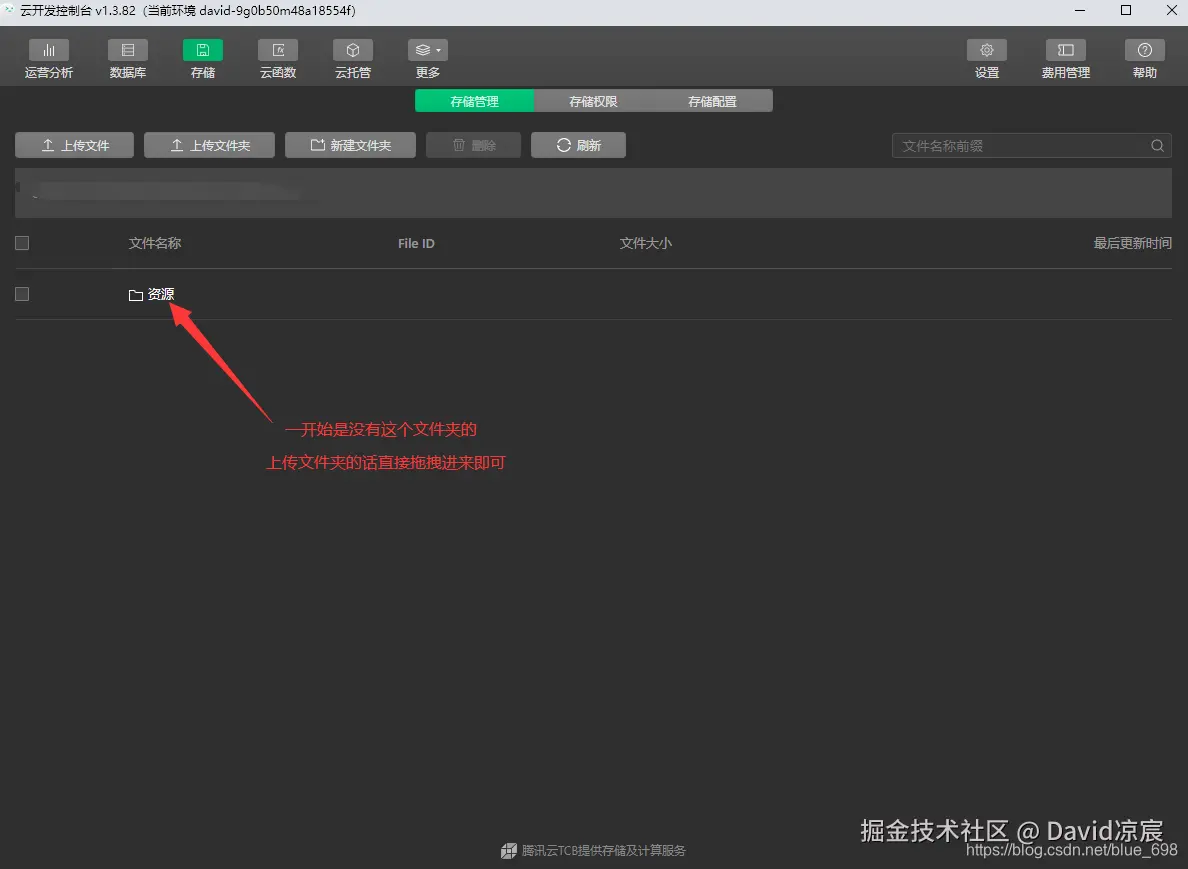Image resolution: width=1188 pixels, height=869 pixels.
Task: Switch to 云托管 via its icon
Action: point(352,57)
